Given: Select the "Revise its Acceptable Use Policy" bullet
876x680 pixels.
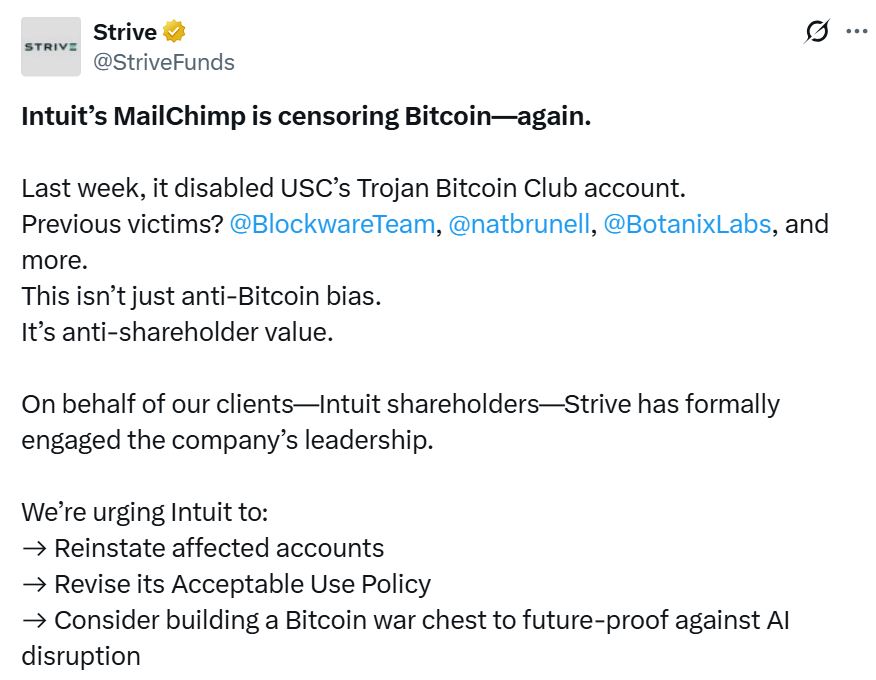Looking at the screenshot, I should [x=242, y=584].
